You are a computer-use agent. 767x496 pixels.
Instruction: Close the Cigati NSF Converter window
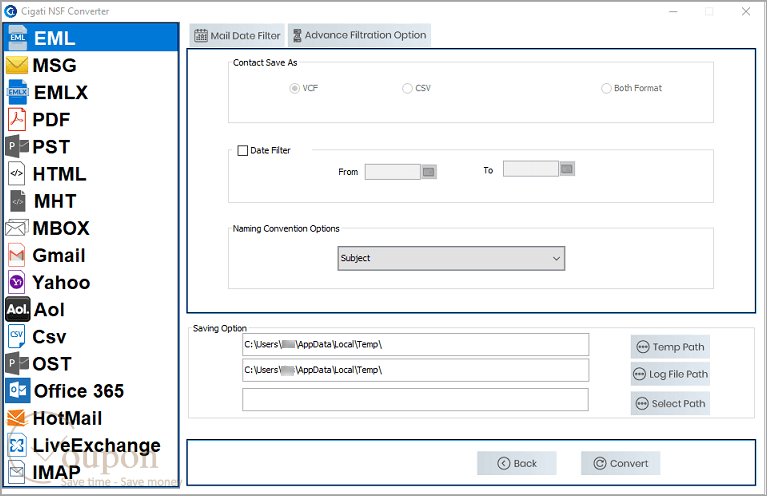coord(745,11)
